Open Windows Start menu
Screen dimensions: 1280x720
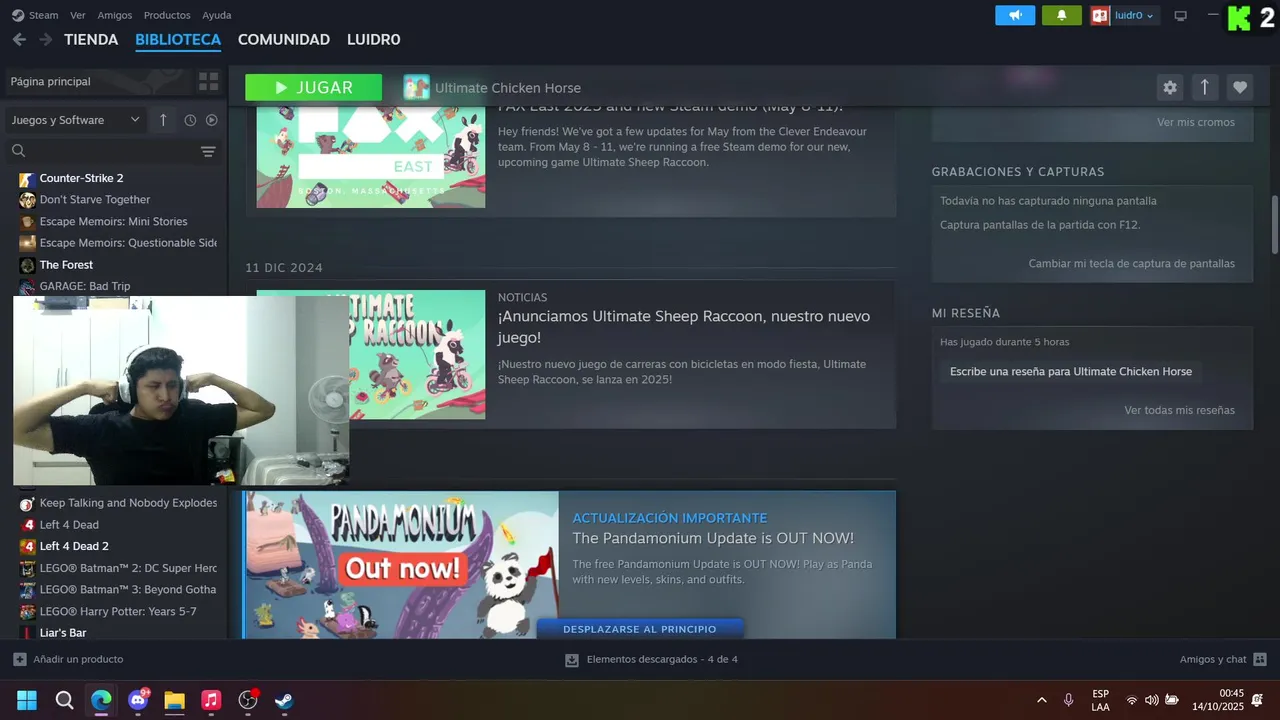27,700
